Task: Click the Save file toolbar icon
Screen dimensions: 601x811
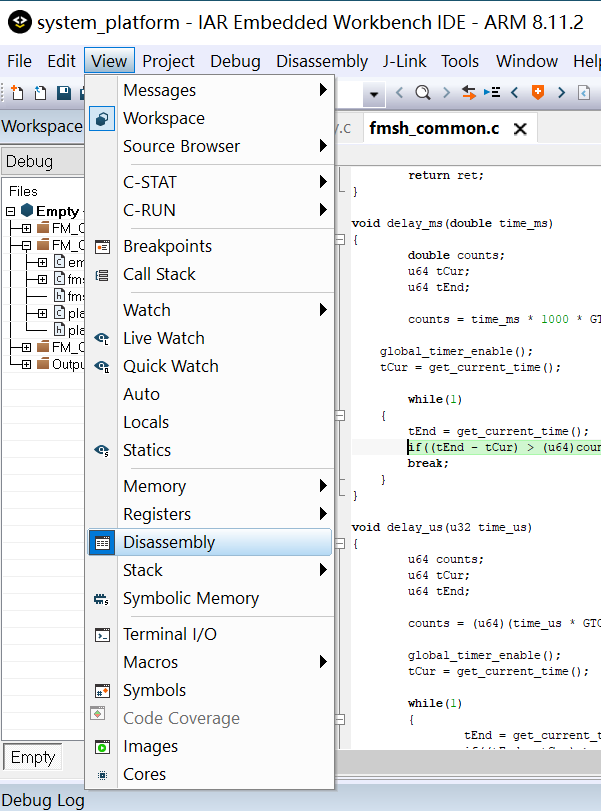Action: (64, 93)
